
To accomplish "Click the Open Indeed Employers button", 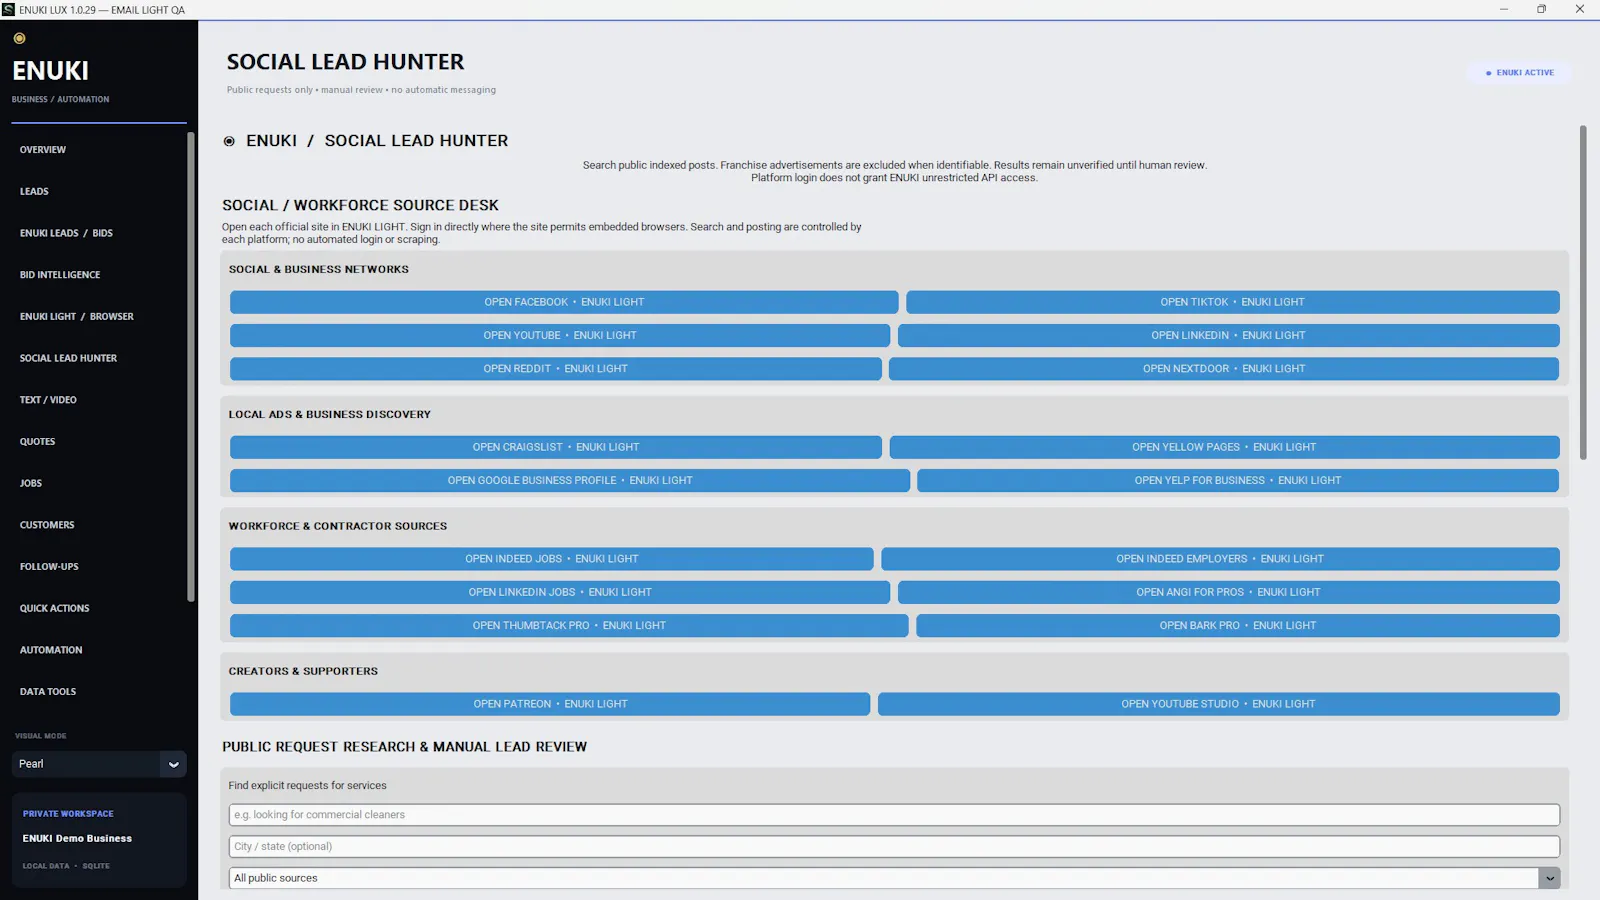I will click(1220, 559).
